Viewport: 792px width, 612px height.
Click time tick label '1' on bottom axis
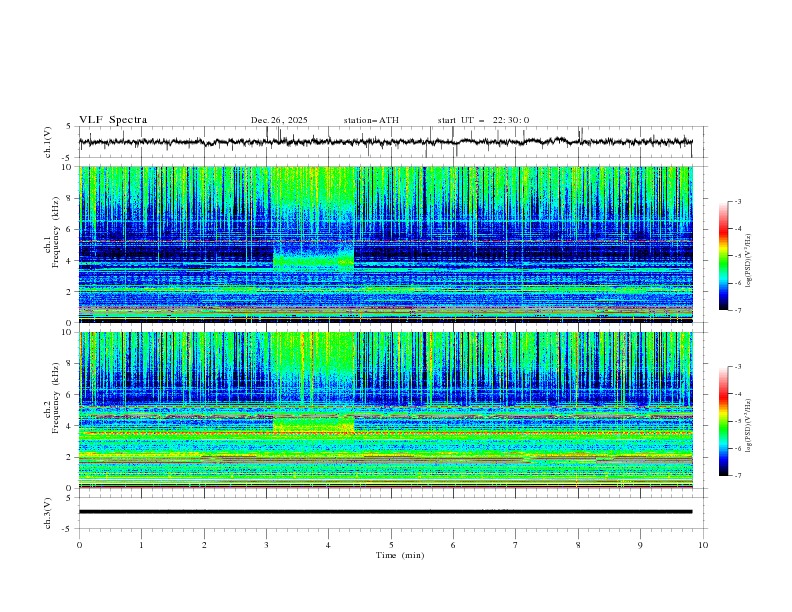coord(142,545)
